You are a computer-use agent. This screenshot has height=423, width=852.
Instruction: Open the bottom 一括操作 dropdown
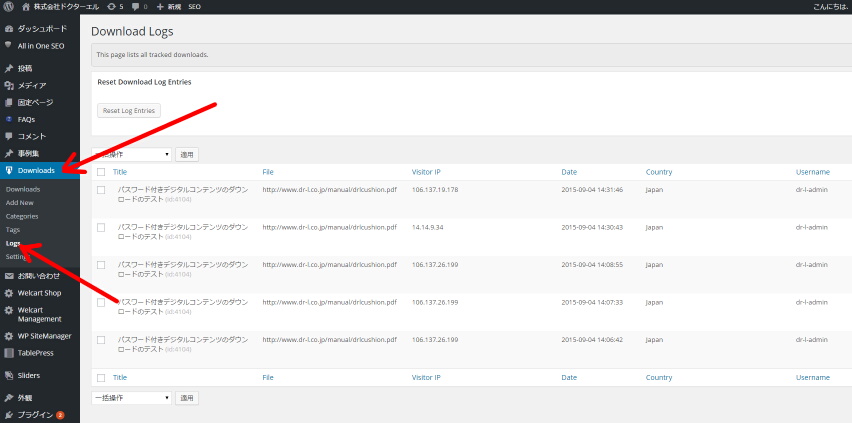tap(131, 398)
